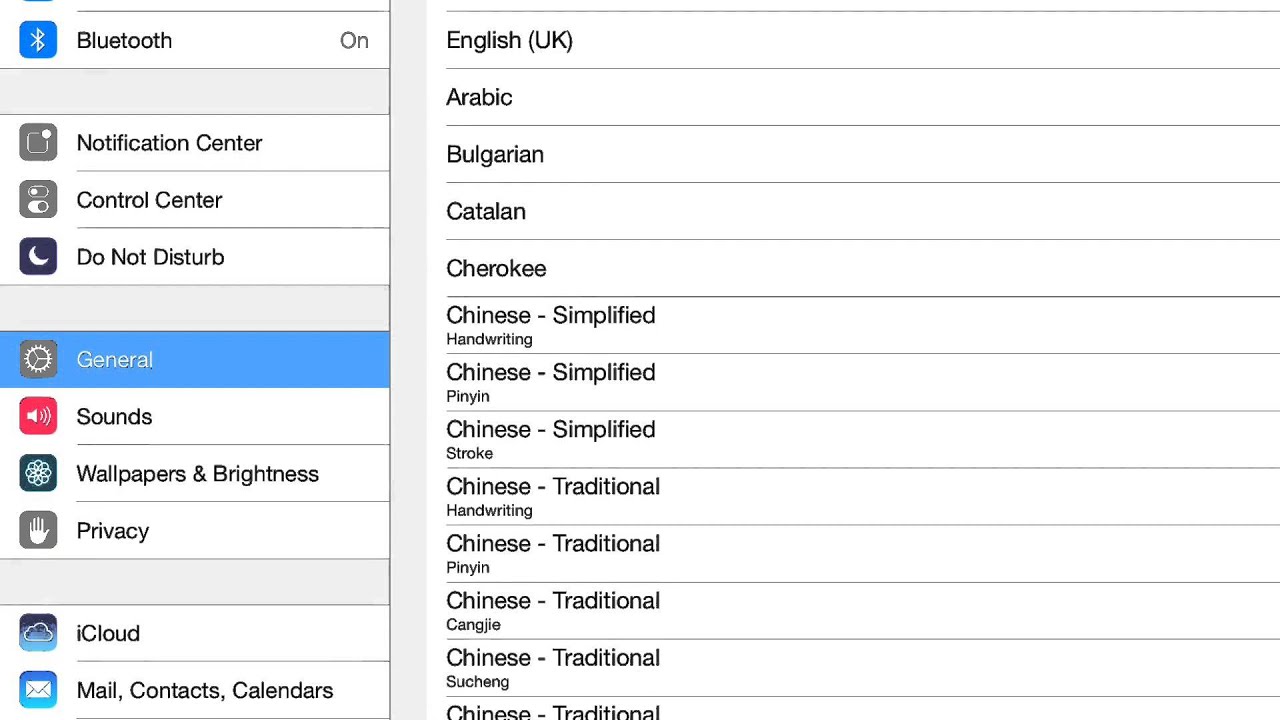Choose Chinese - Simplified Handwriting keyboard

point(853,325)
